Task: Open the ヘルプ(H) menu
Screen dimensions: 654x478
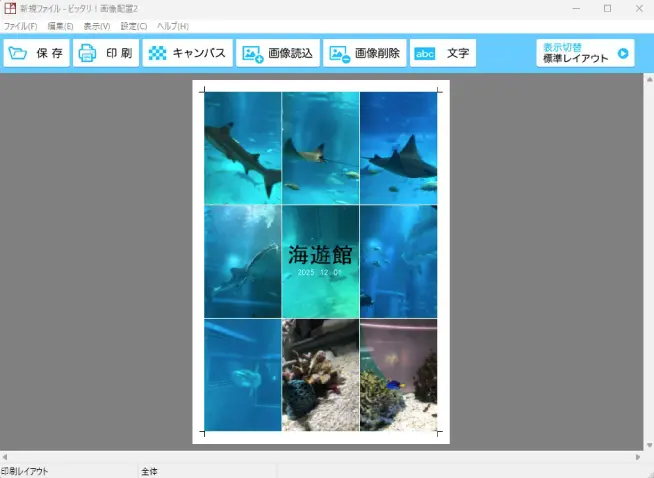Action: (172, 26)
